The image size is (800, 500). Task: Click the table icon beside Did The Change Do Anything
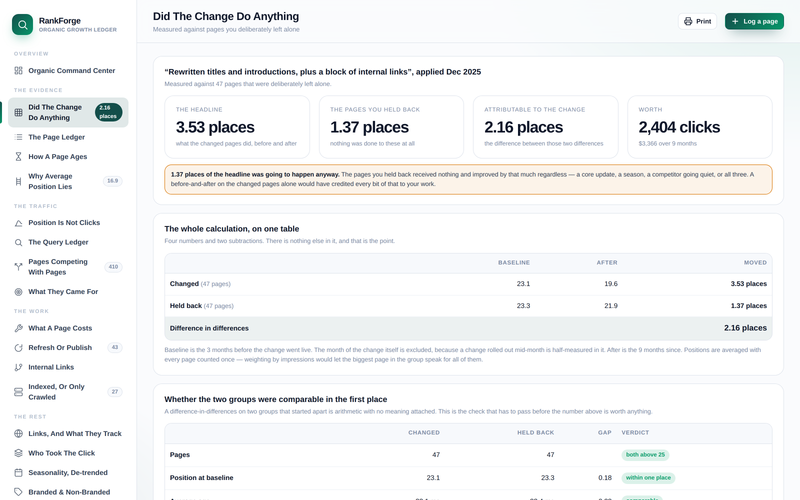18,112
